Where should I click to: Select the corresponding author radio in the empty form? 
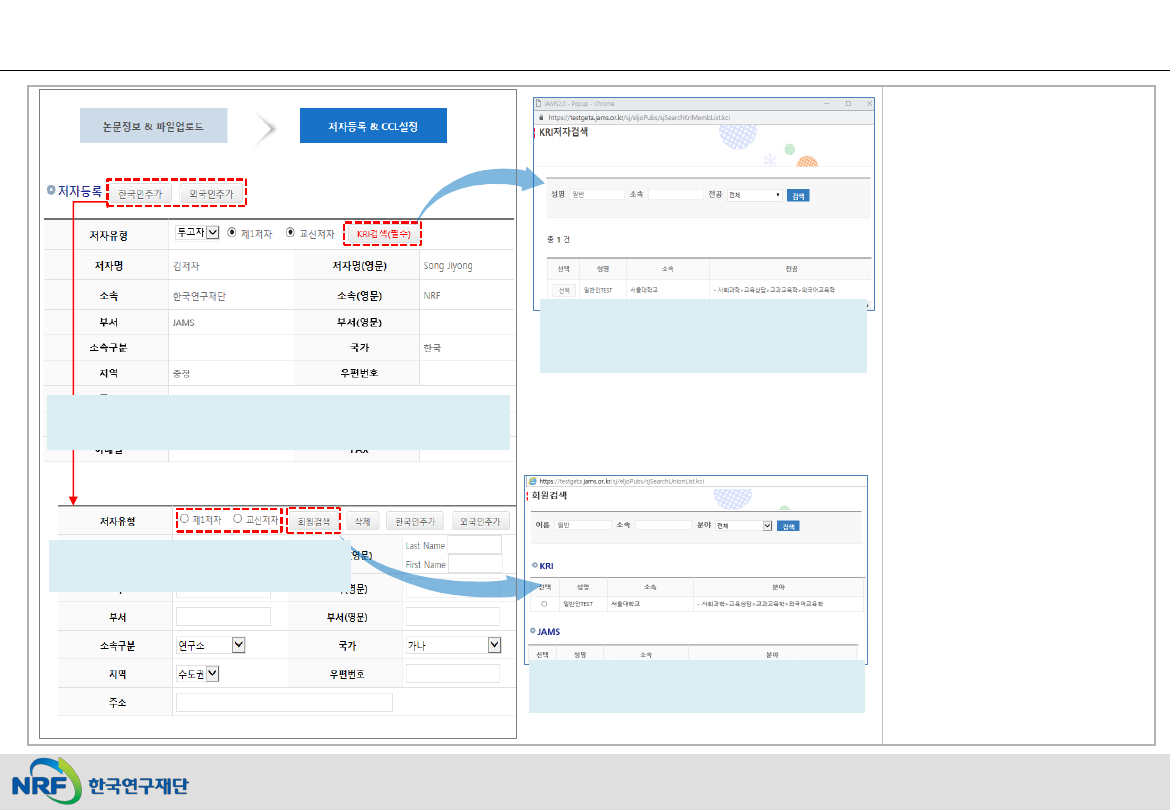238,520
